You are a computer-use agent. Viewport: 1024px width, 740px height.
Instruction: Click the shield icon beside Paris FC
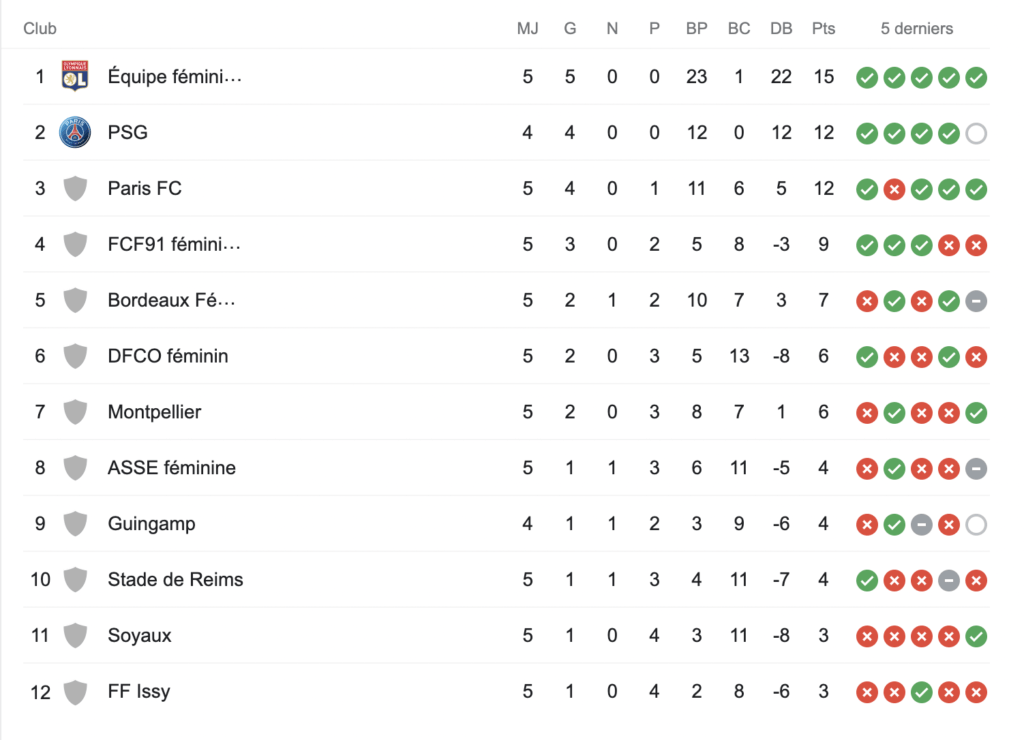click(x=75, y=189)
